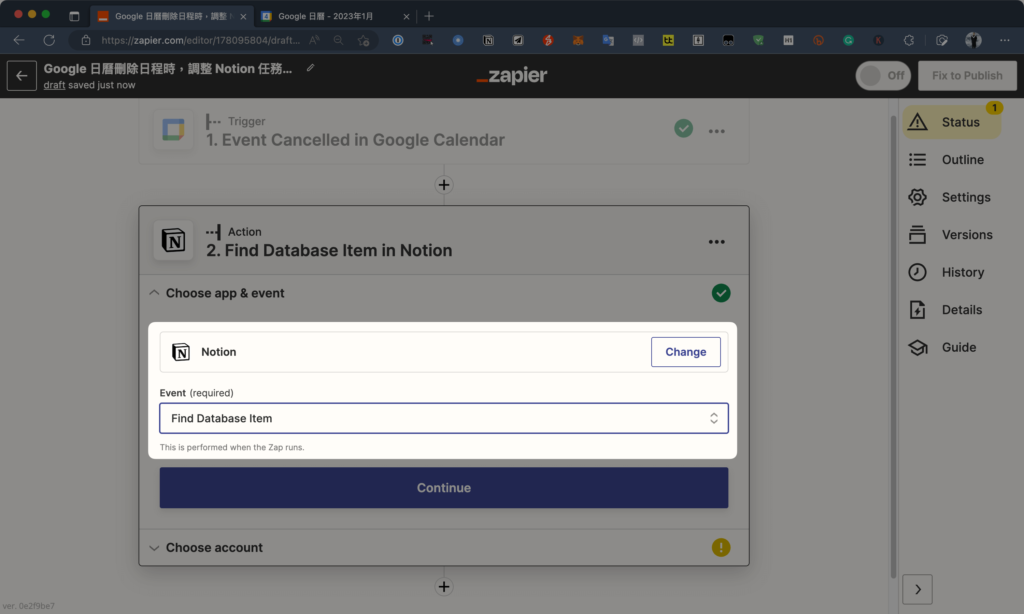This screenshot has height=614, width=1024.
Task: Click the Versions stack icon
Action: pyautogui.click(x=918, y=234)
